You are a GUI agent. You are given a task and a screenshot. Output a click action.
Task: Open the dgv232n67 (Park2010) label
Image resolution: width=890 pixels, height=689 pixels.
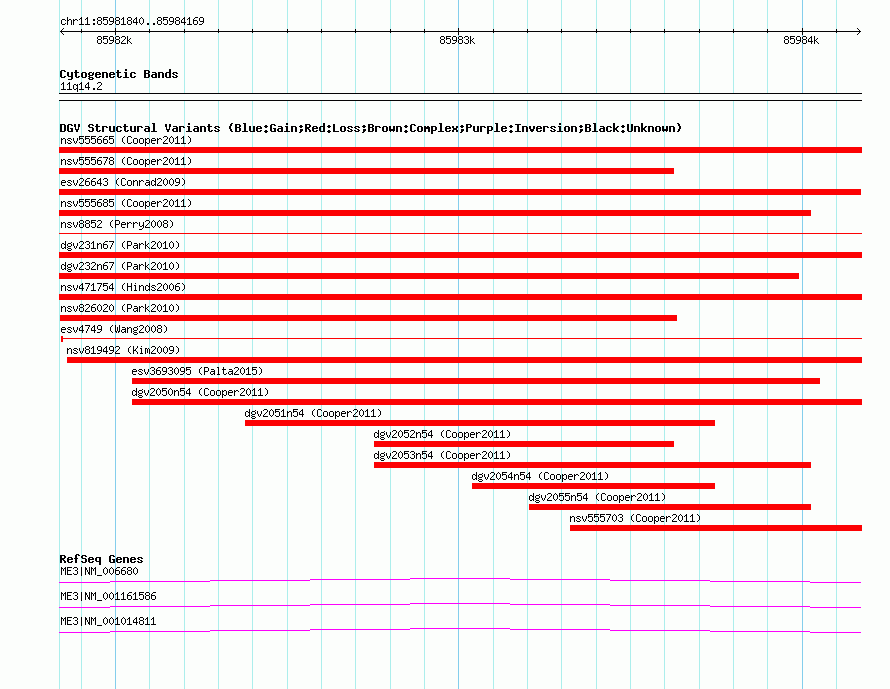tap(120, 266)
